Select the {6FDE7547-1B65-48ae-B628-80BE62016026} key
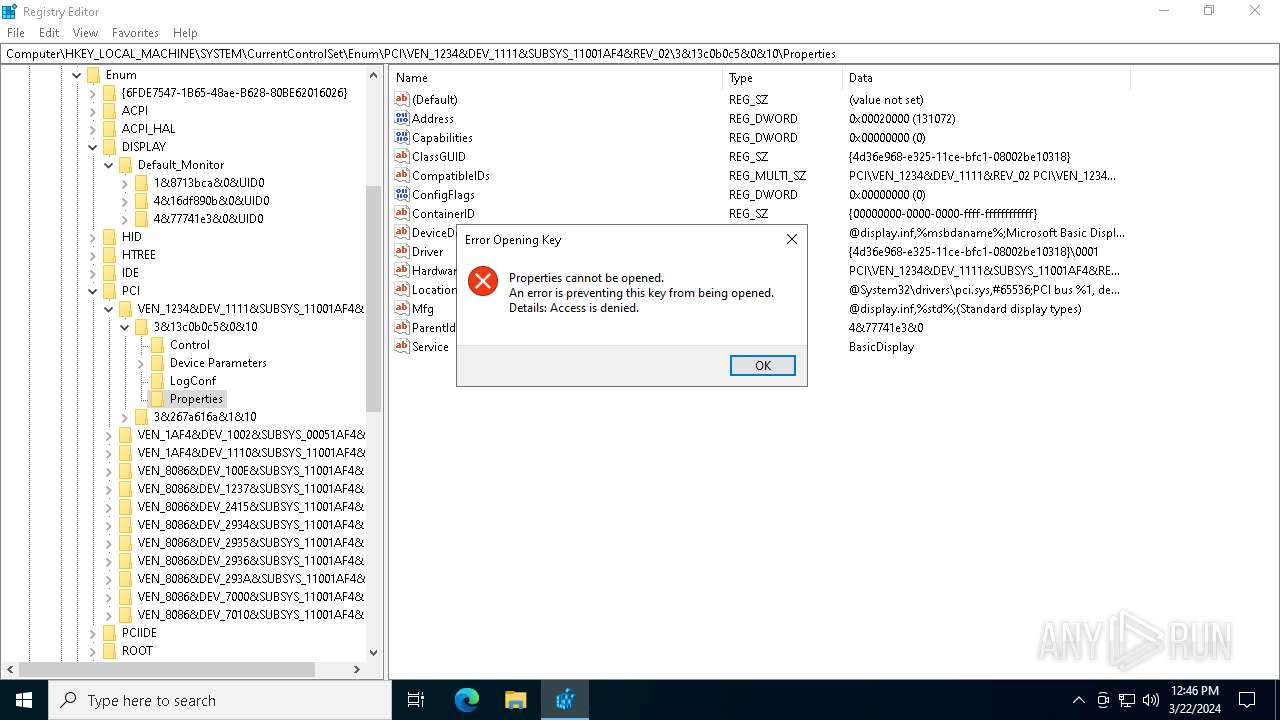 point(234,93)
